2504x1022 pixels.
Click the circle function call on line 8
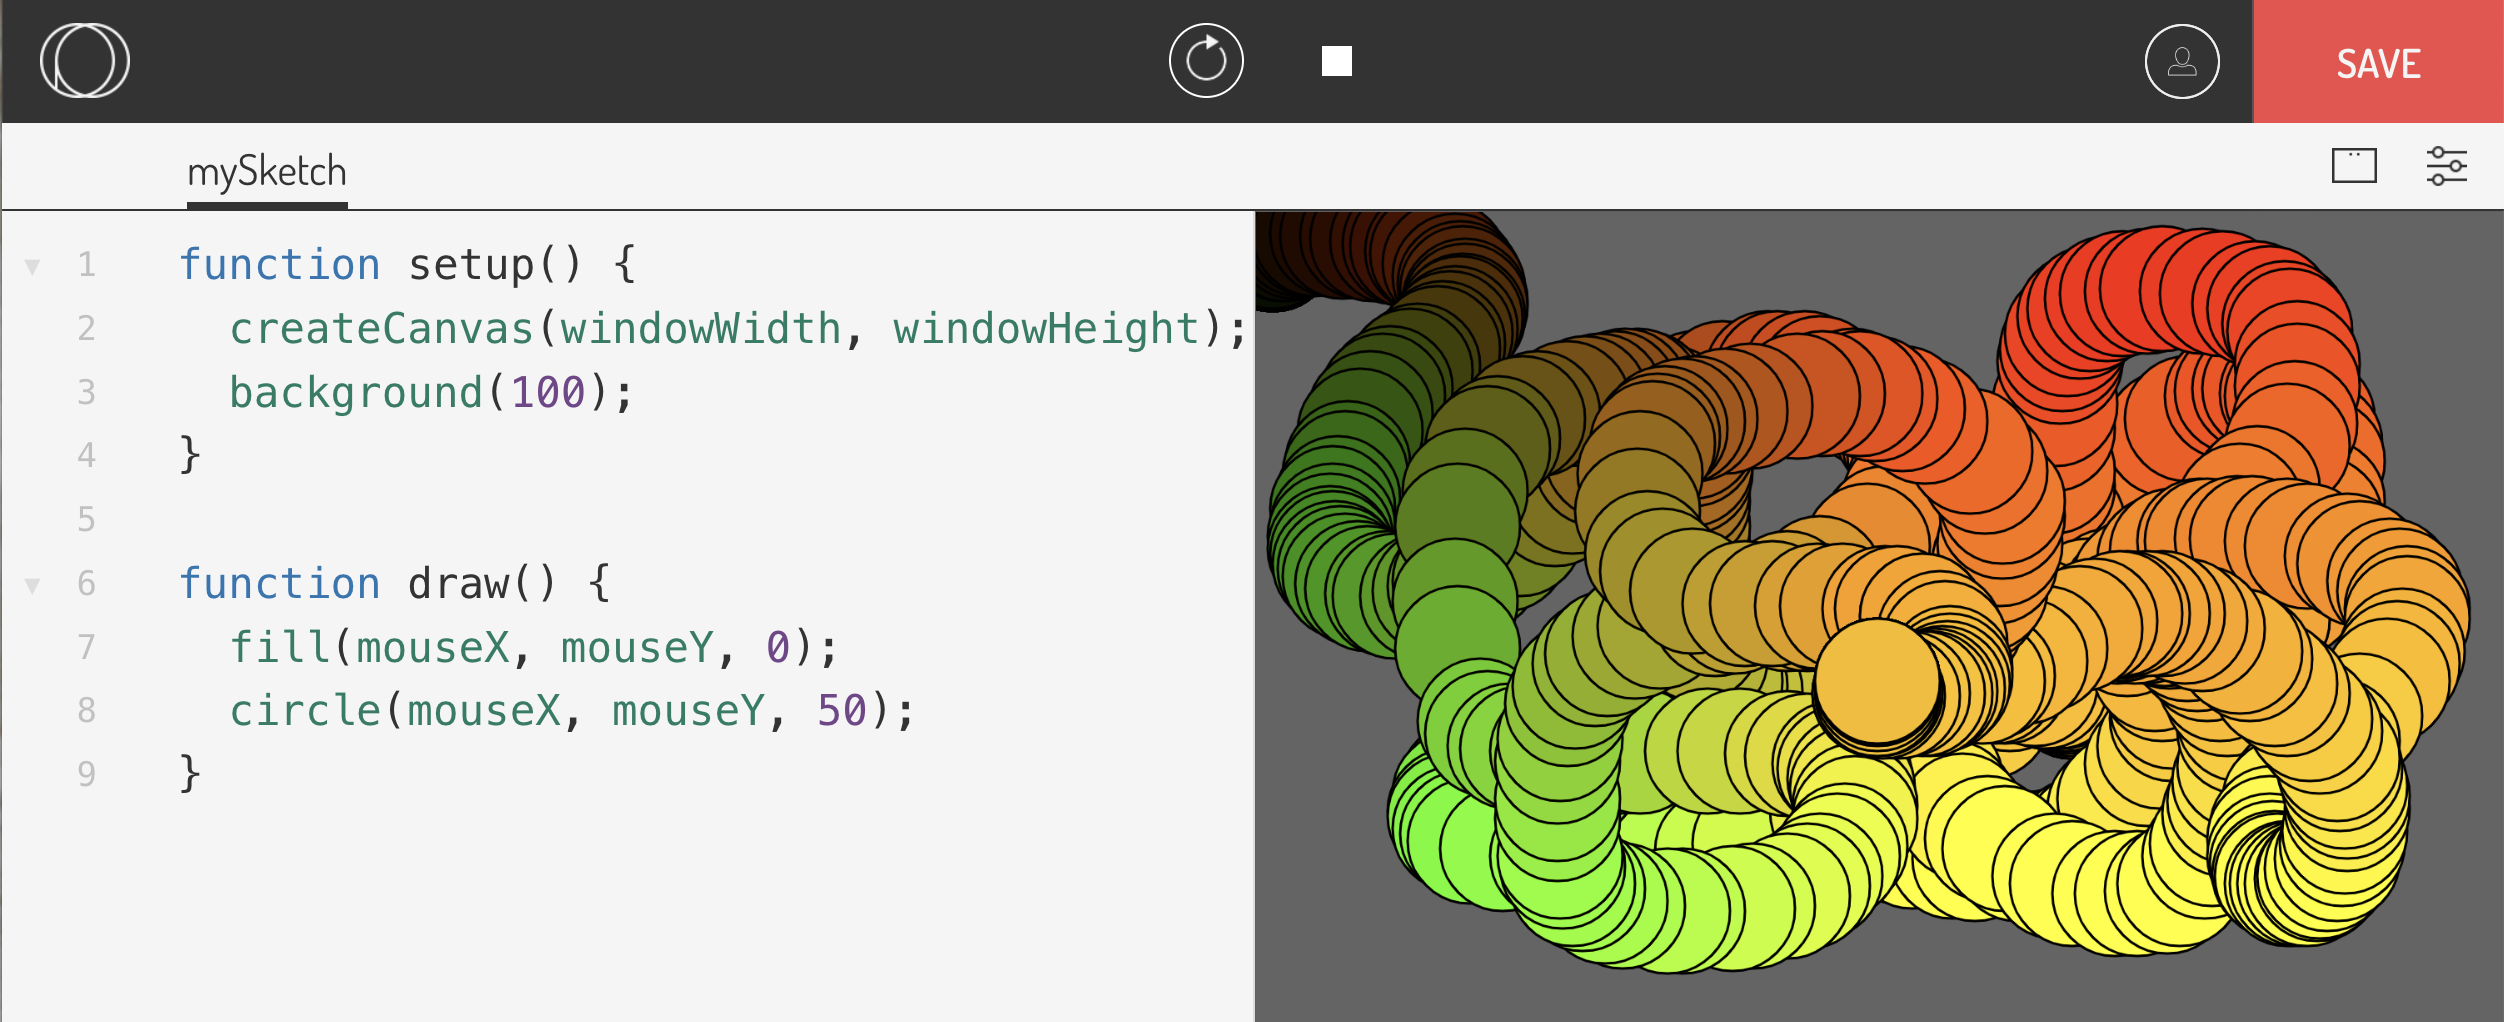pos(307,711)
